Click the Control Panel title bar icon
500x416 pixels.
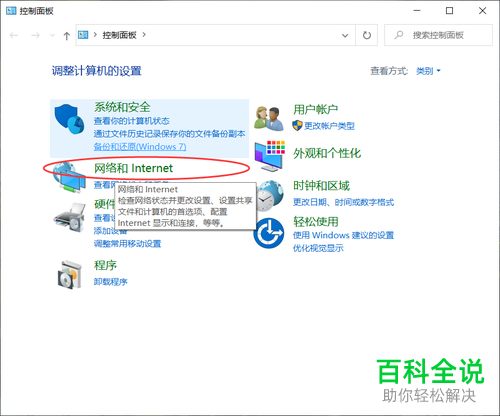click(11, 11)
